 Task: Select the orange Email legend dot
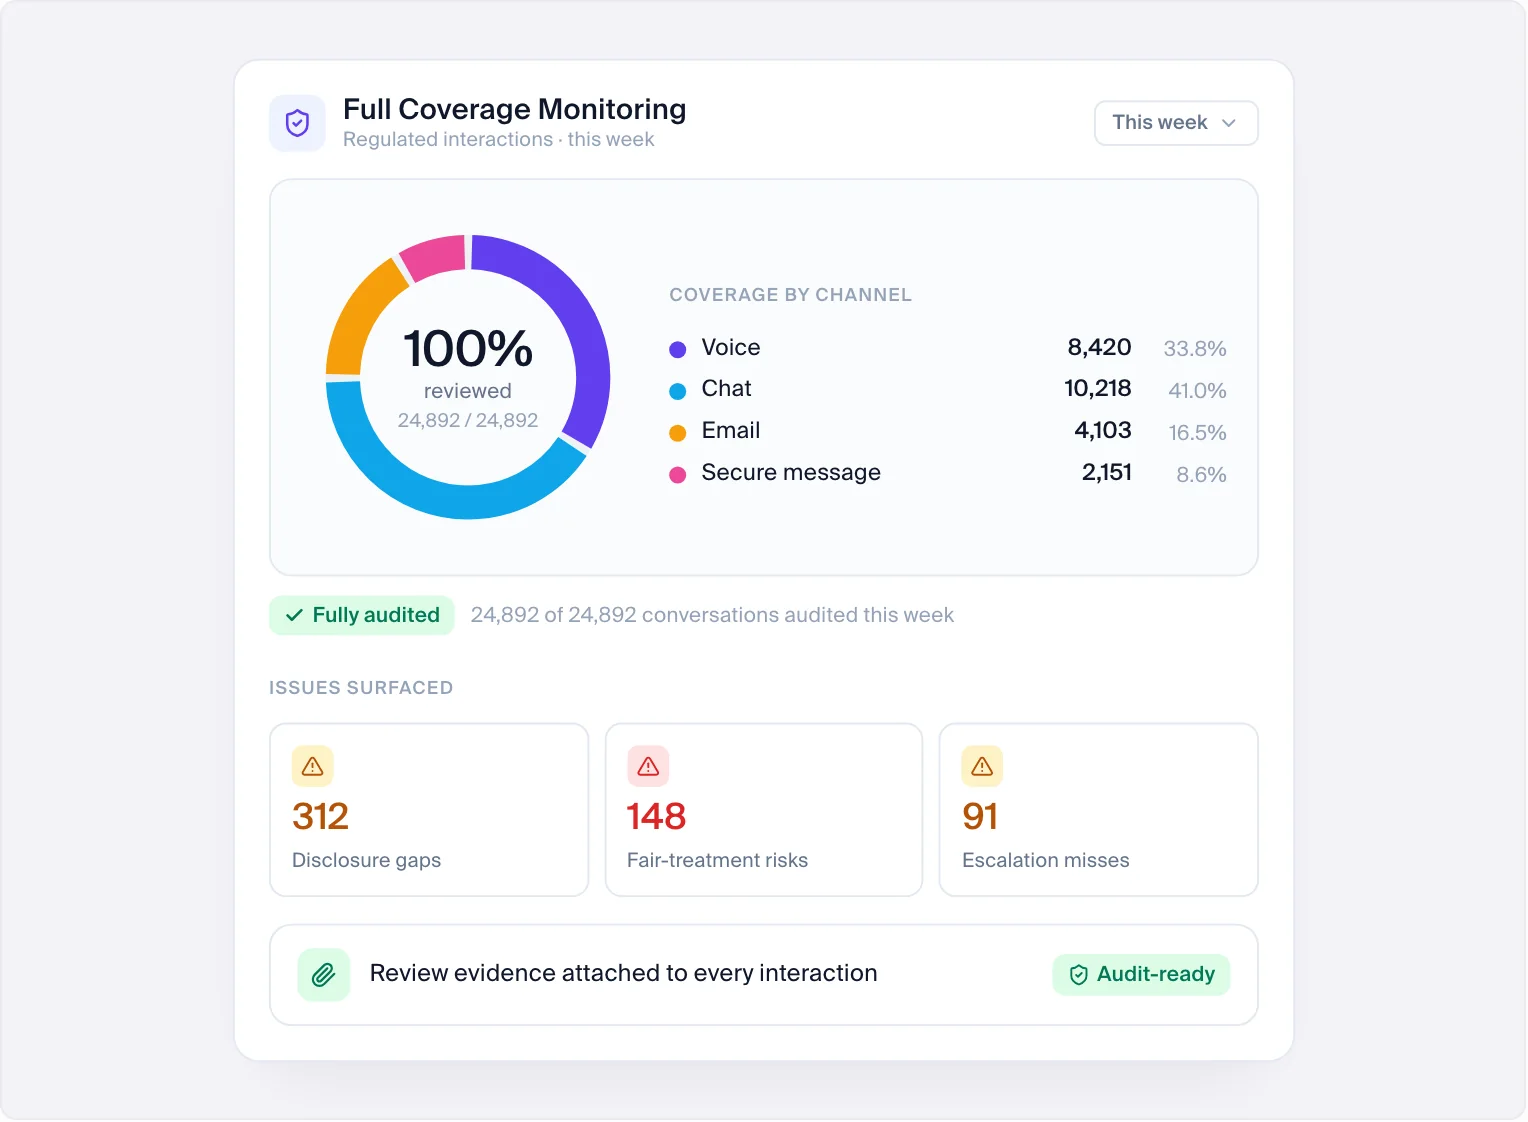677,433
